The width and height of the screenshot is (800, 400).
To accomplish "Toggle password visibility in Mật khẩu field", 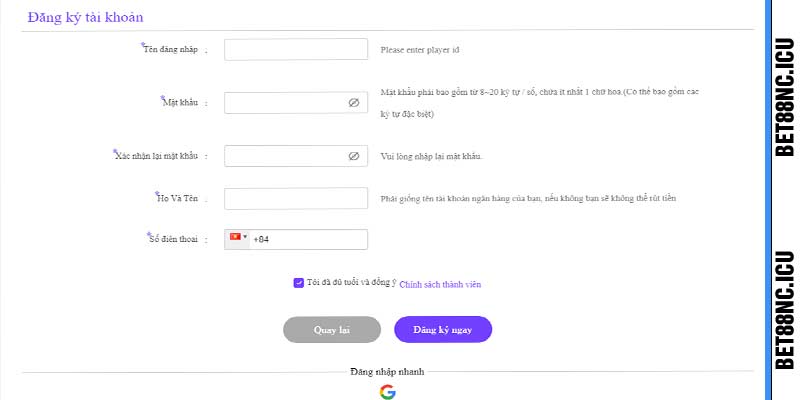I will tap(354, 103).
